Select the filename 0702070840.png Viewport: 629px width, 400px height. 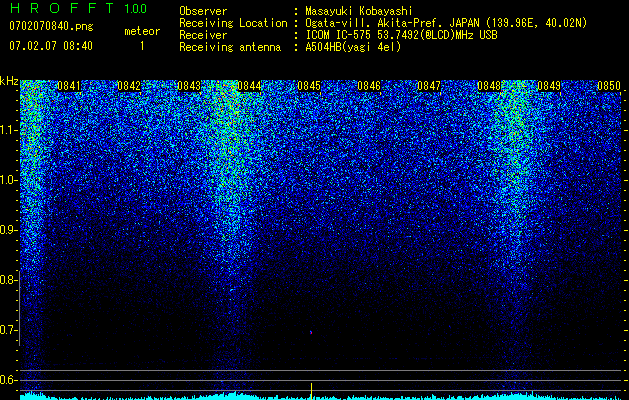pos(51,27)
